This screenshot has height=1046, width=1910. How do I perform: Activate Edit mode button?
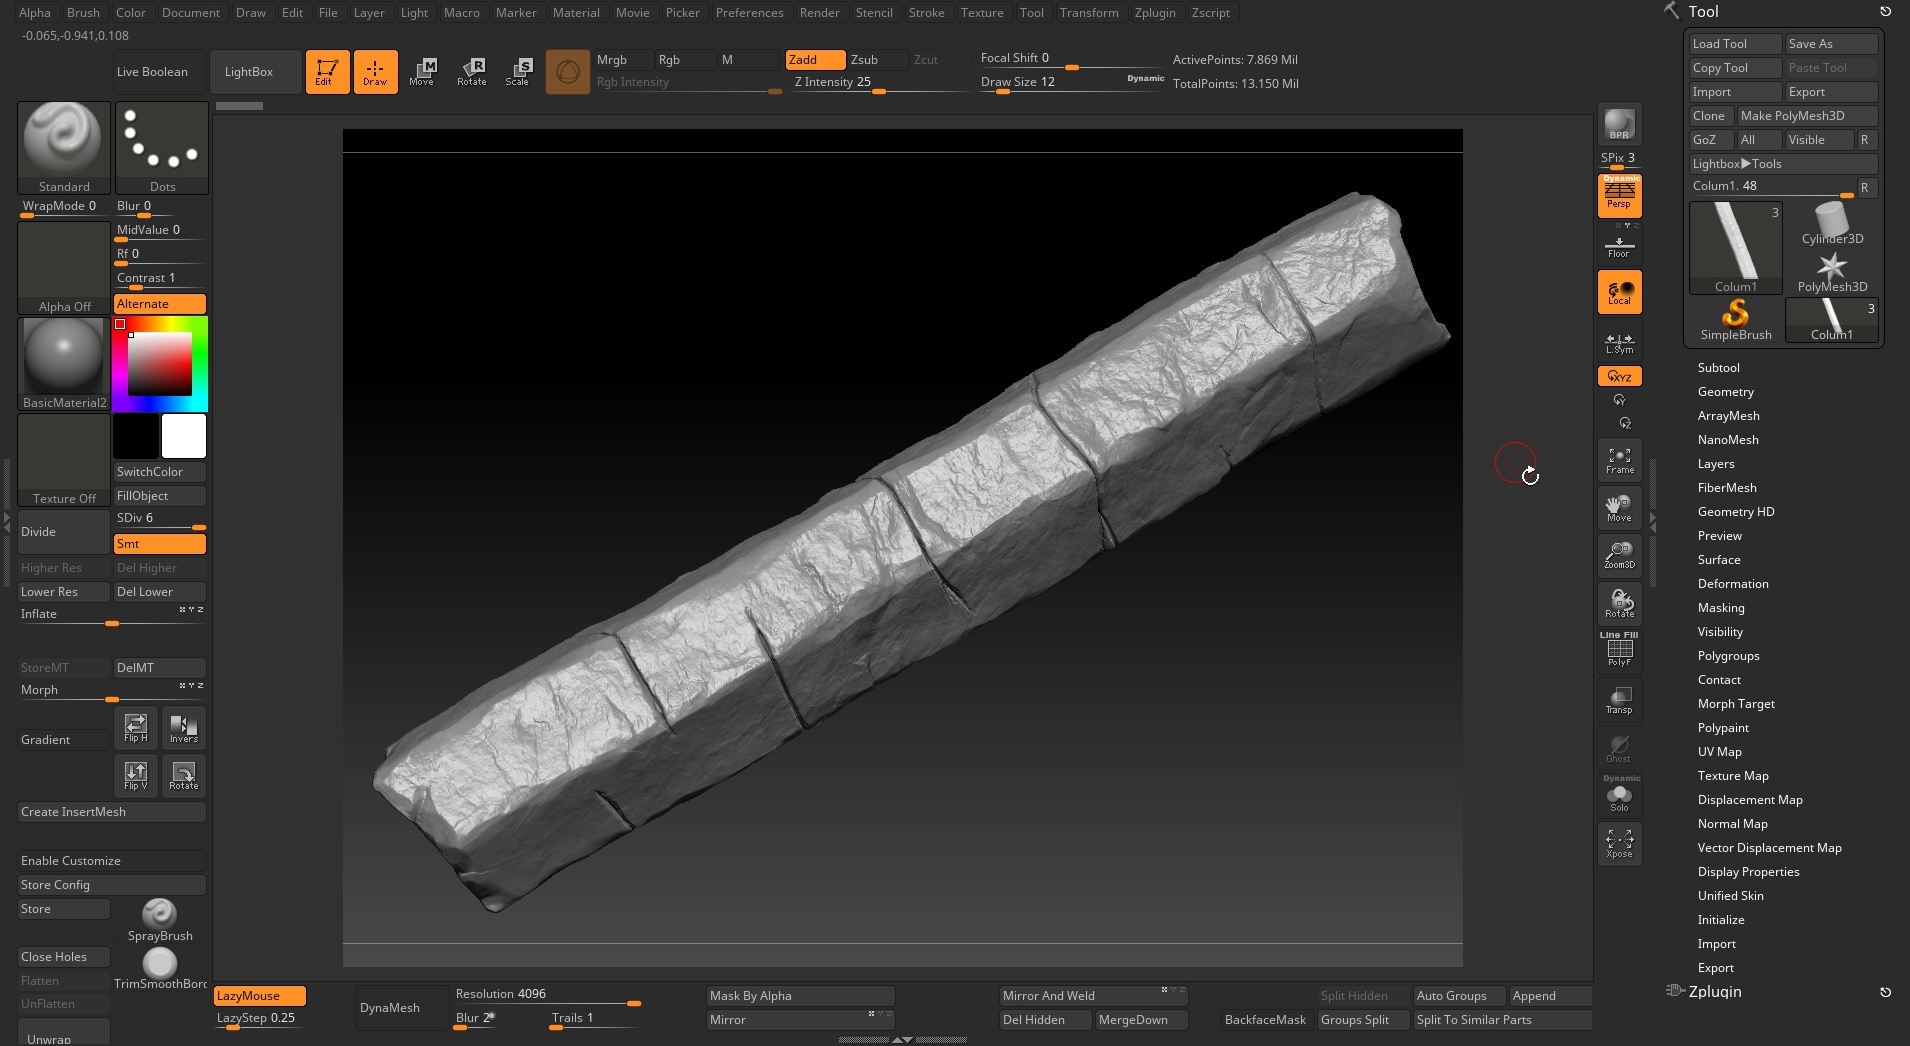click(x=327, y=72)
